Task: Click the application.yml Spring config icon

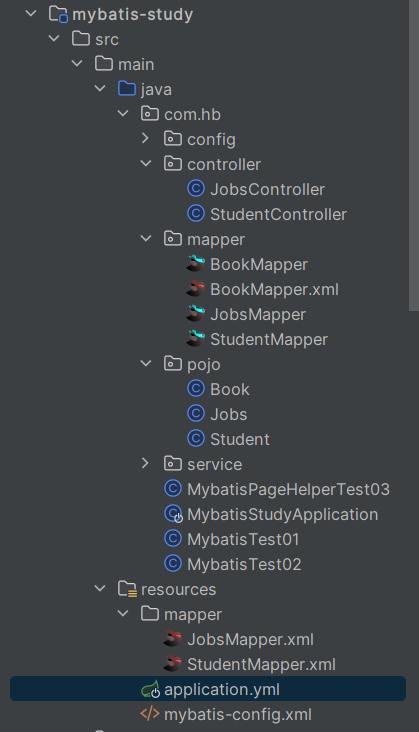Action: click(x=150, y=689)
